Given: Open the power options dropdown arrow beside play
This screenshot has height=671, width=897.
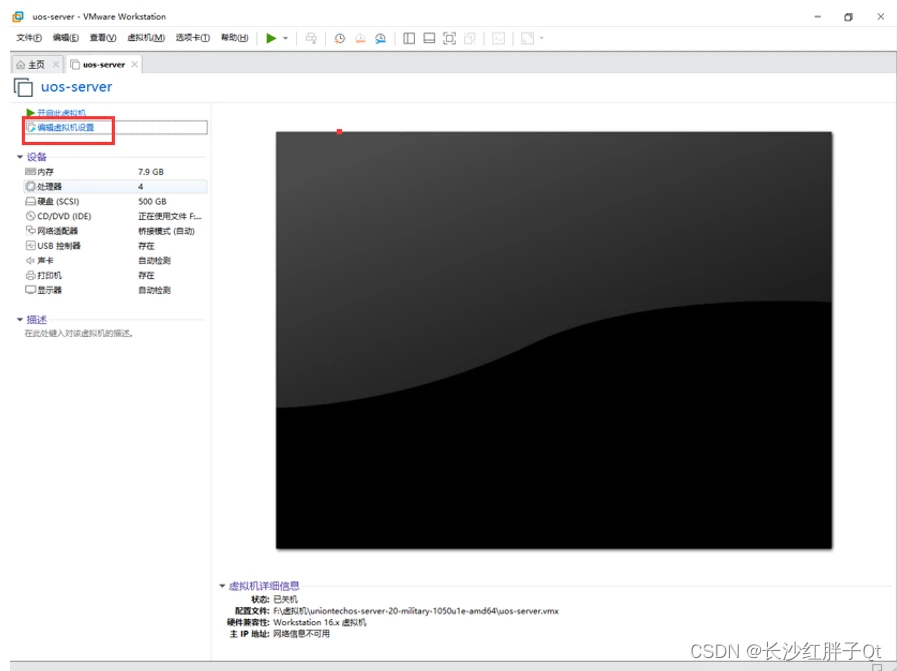Looking at the screenshot, I should point(286,38).
